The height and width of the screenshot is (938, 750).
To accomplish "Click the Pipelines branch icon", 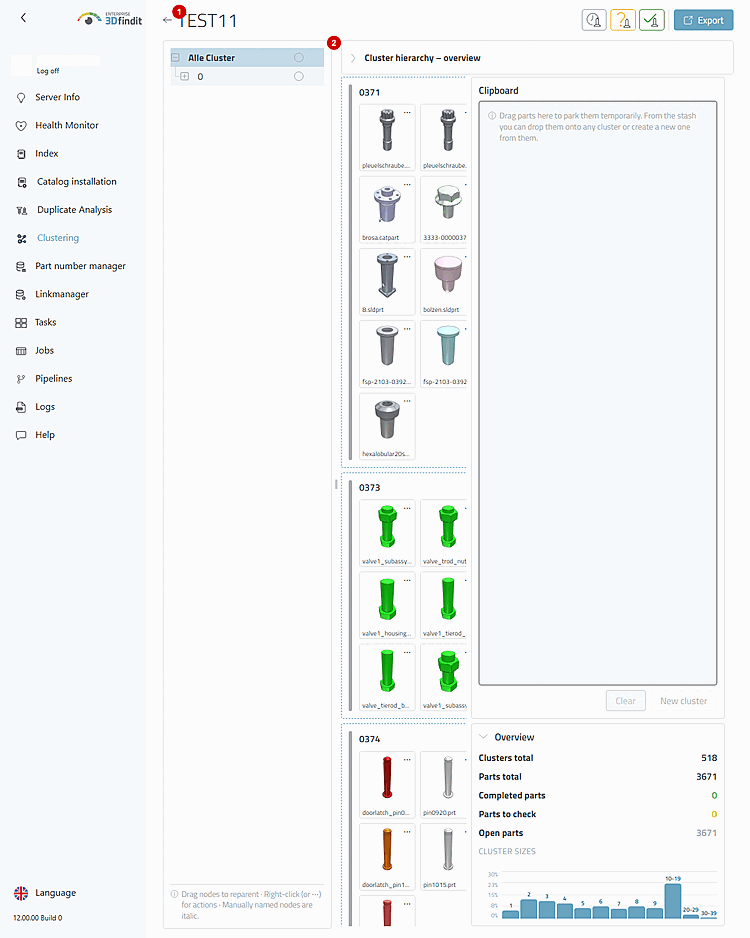I will tap(21, 379).
